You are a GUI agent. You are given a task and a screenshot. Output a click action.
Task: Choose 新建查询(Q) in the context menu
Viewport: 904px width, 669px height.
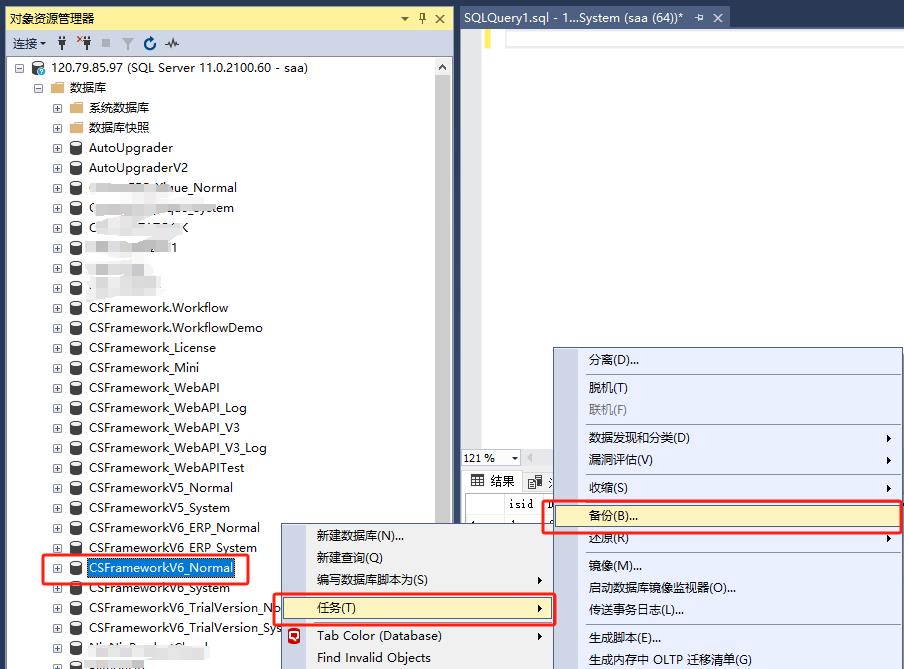pos(349,558)
